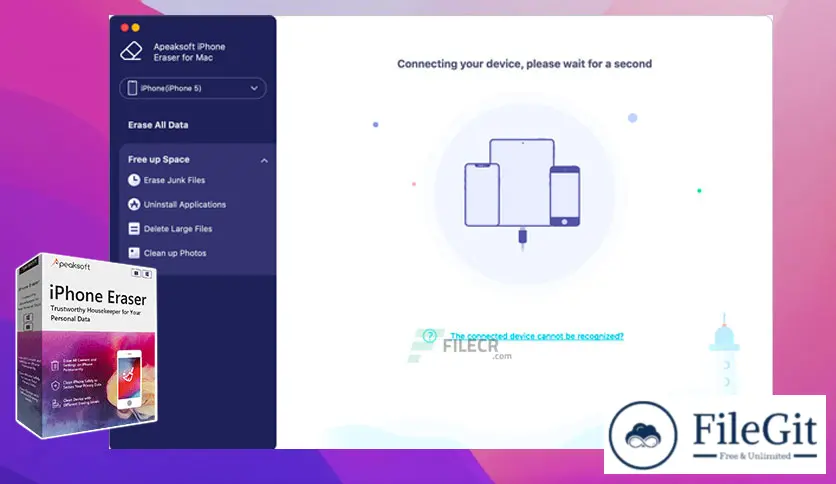Open 'The connected device cannot be recognized?' link
Viewport: 836px width, 484px height.
tap(536, 336)
